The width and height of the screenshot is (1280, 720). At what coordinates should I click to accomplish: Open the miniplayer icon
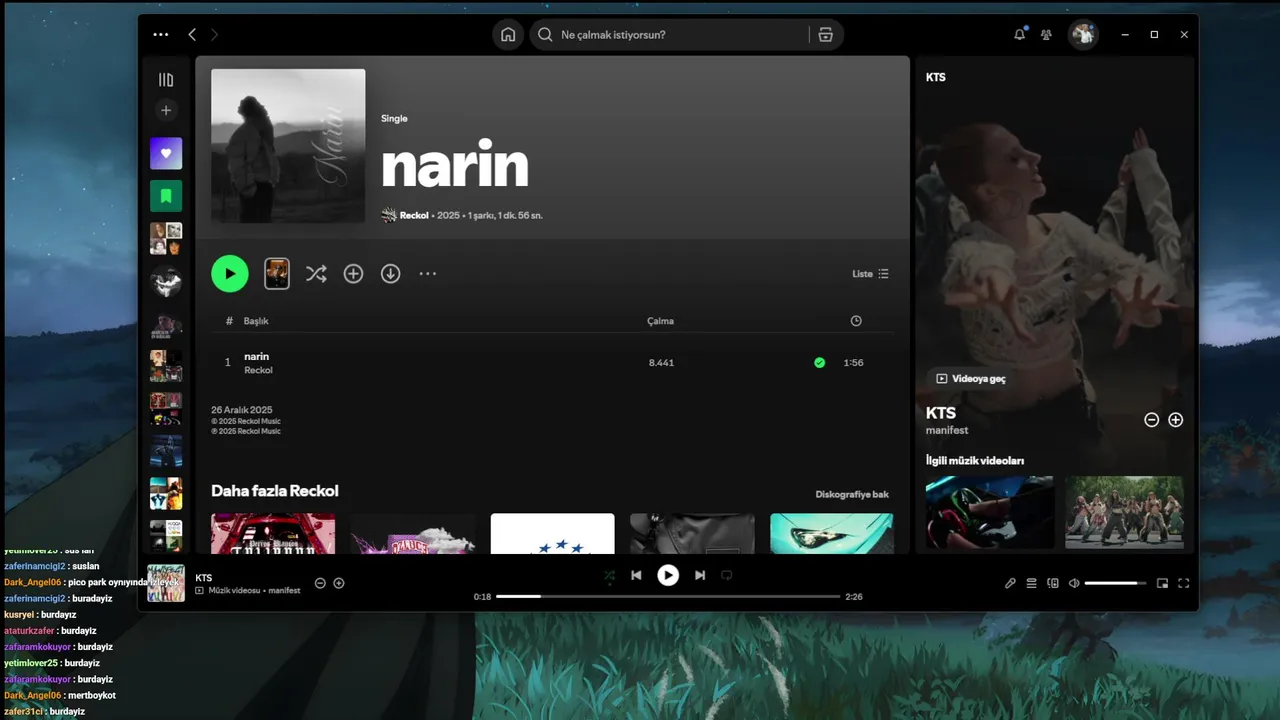1162,583
